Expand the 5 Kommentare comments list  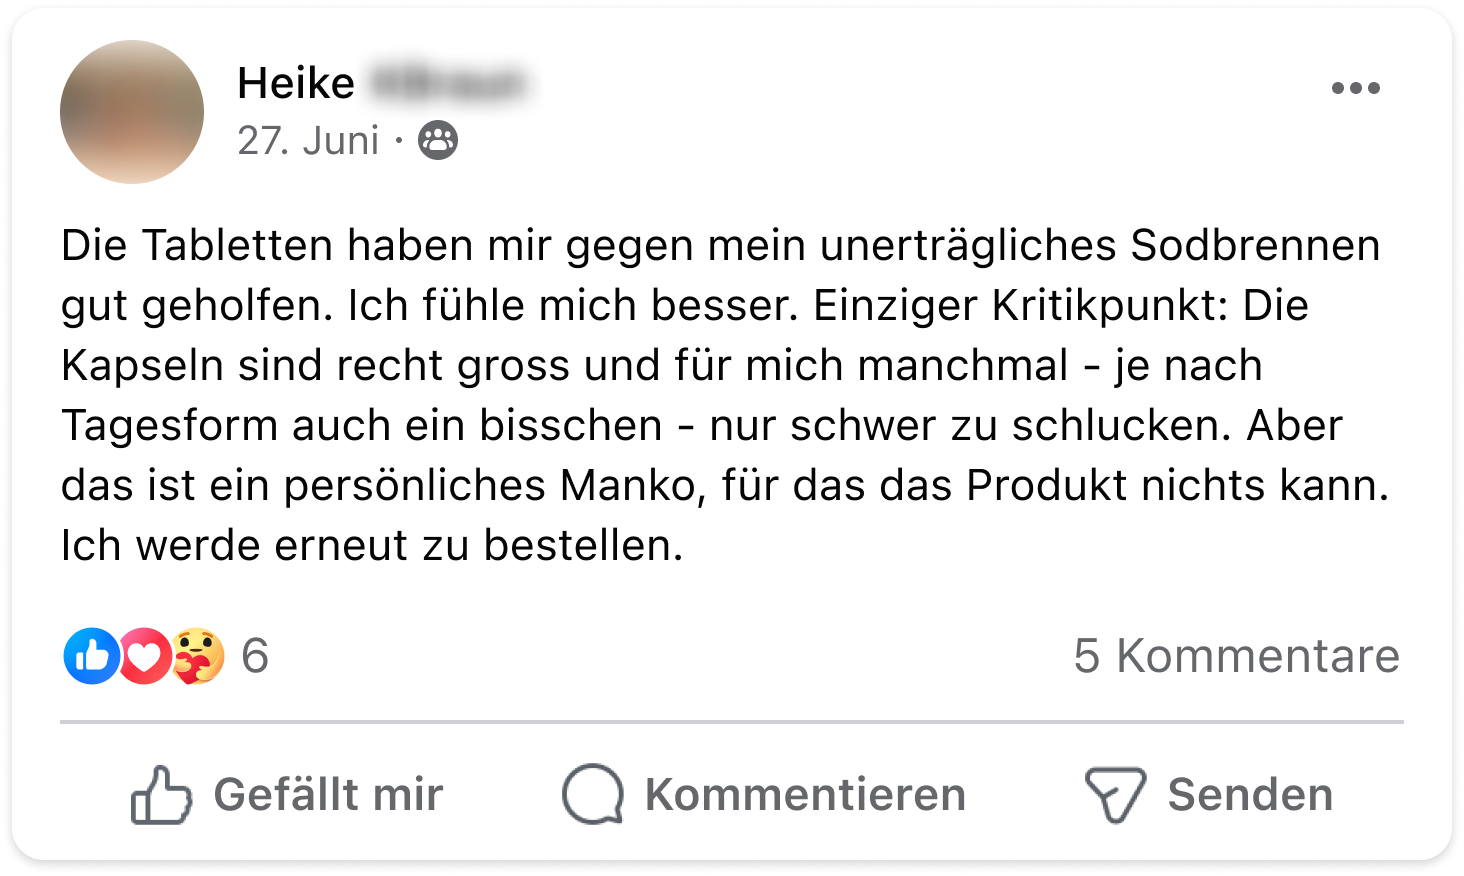pyautogui.click(x=1236, y=656)
